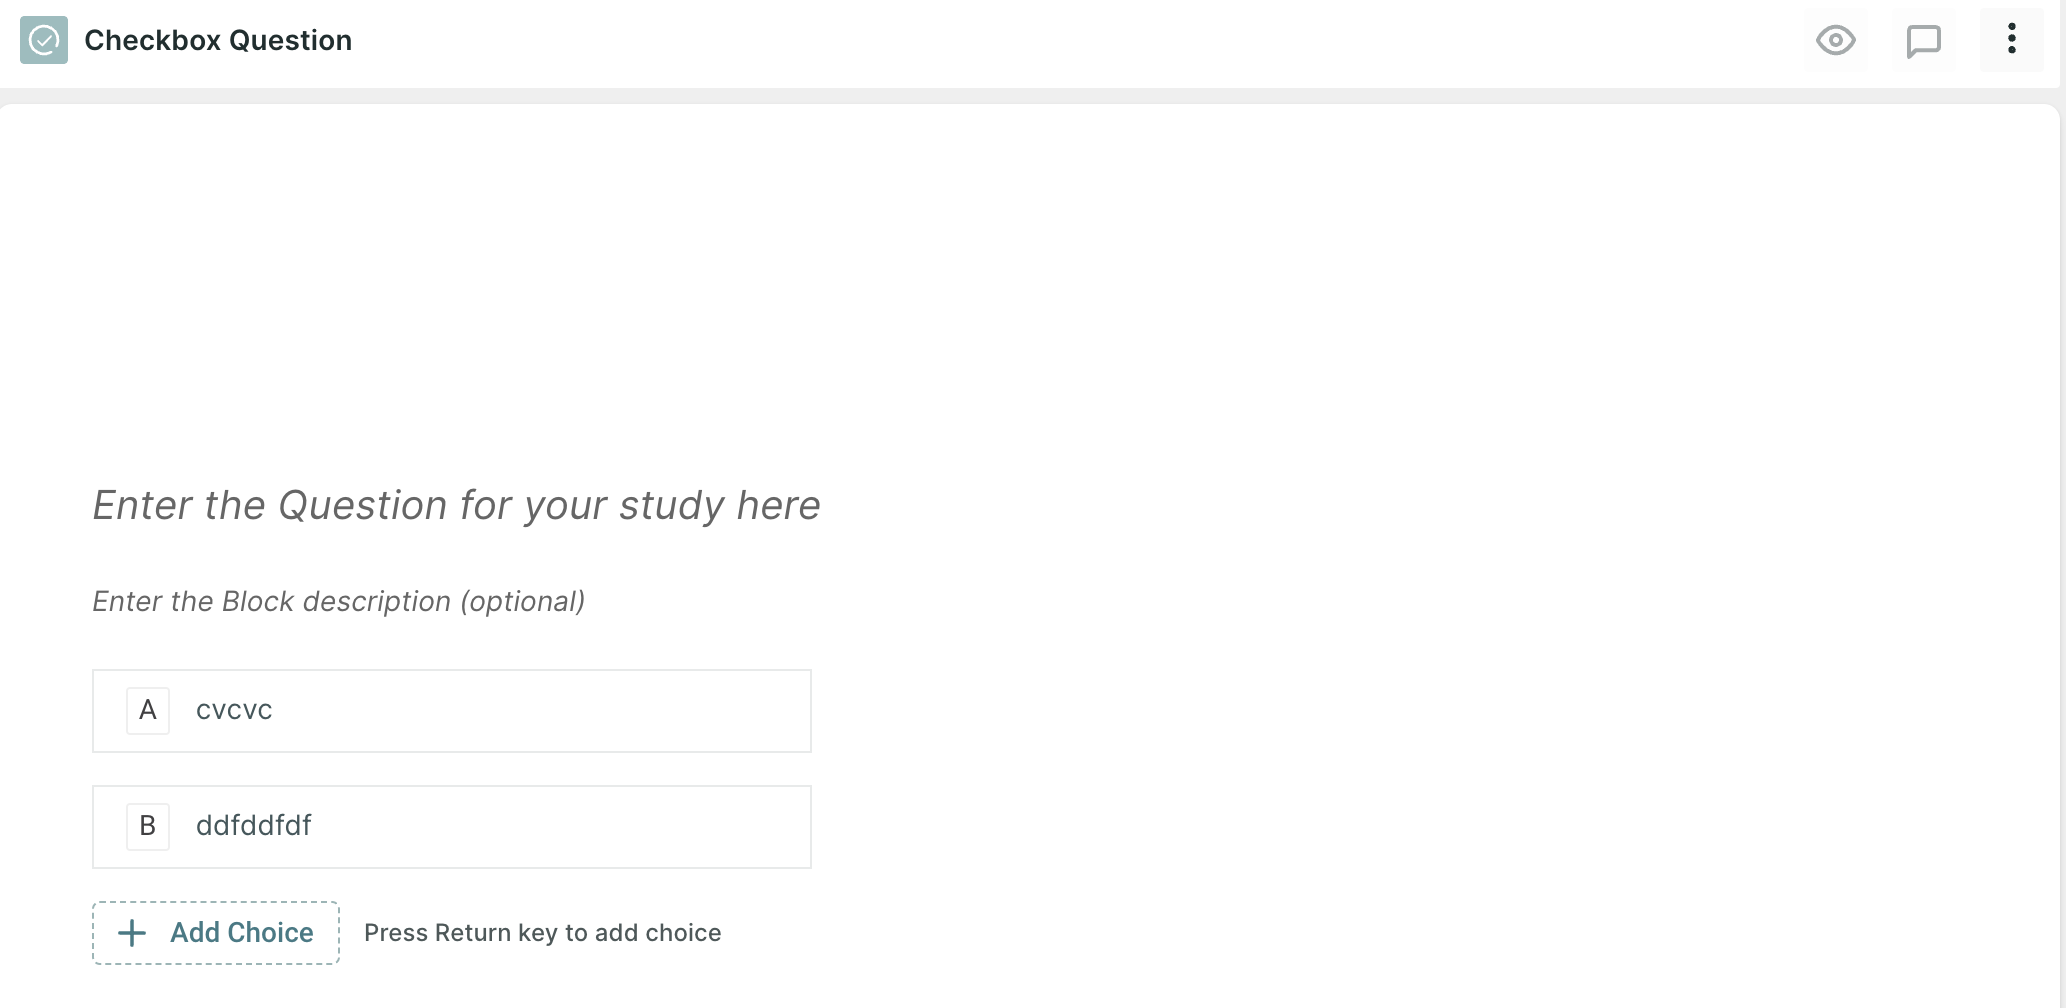Screen dimensions: 2066x1008
Task: Click the 'Press Return key' hint text
Action: pos(543,933)
